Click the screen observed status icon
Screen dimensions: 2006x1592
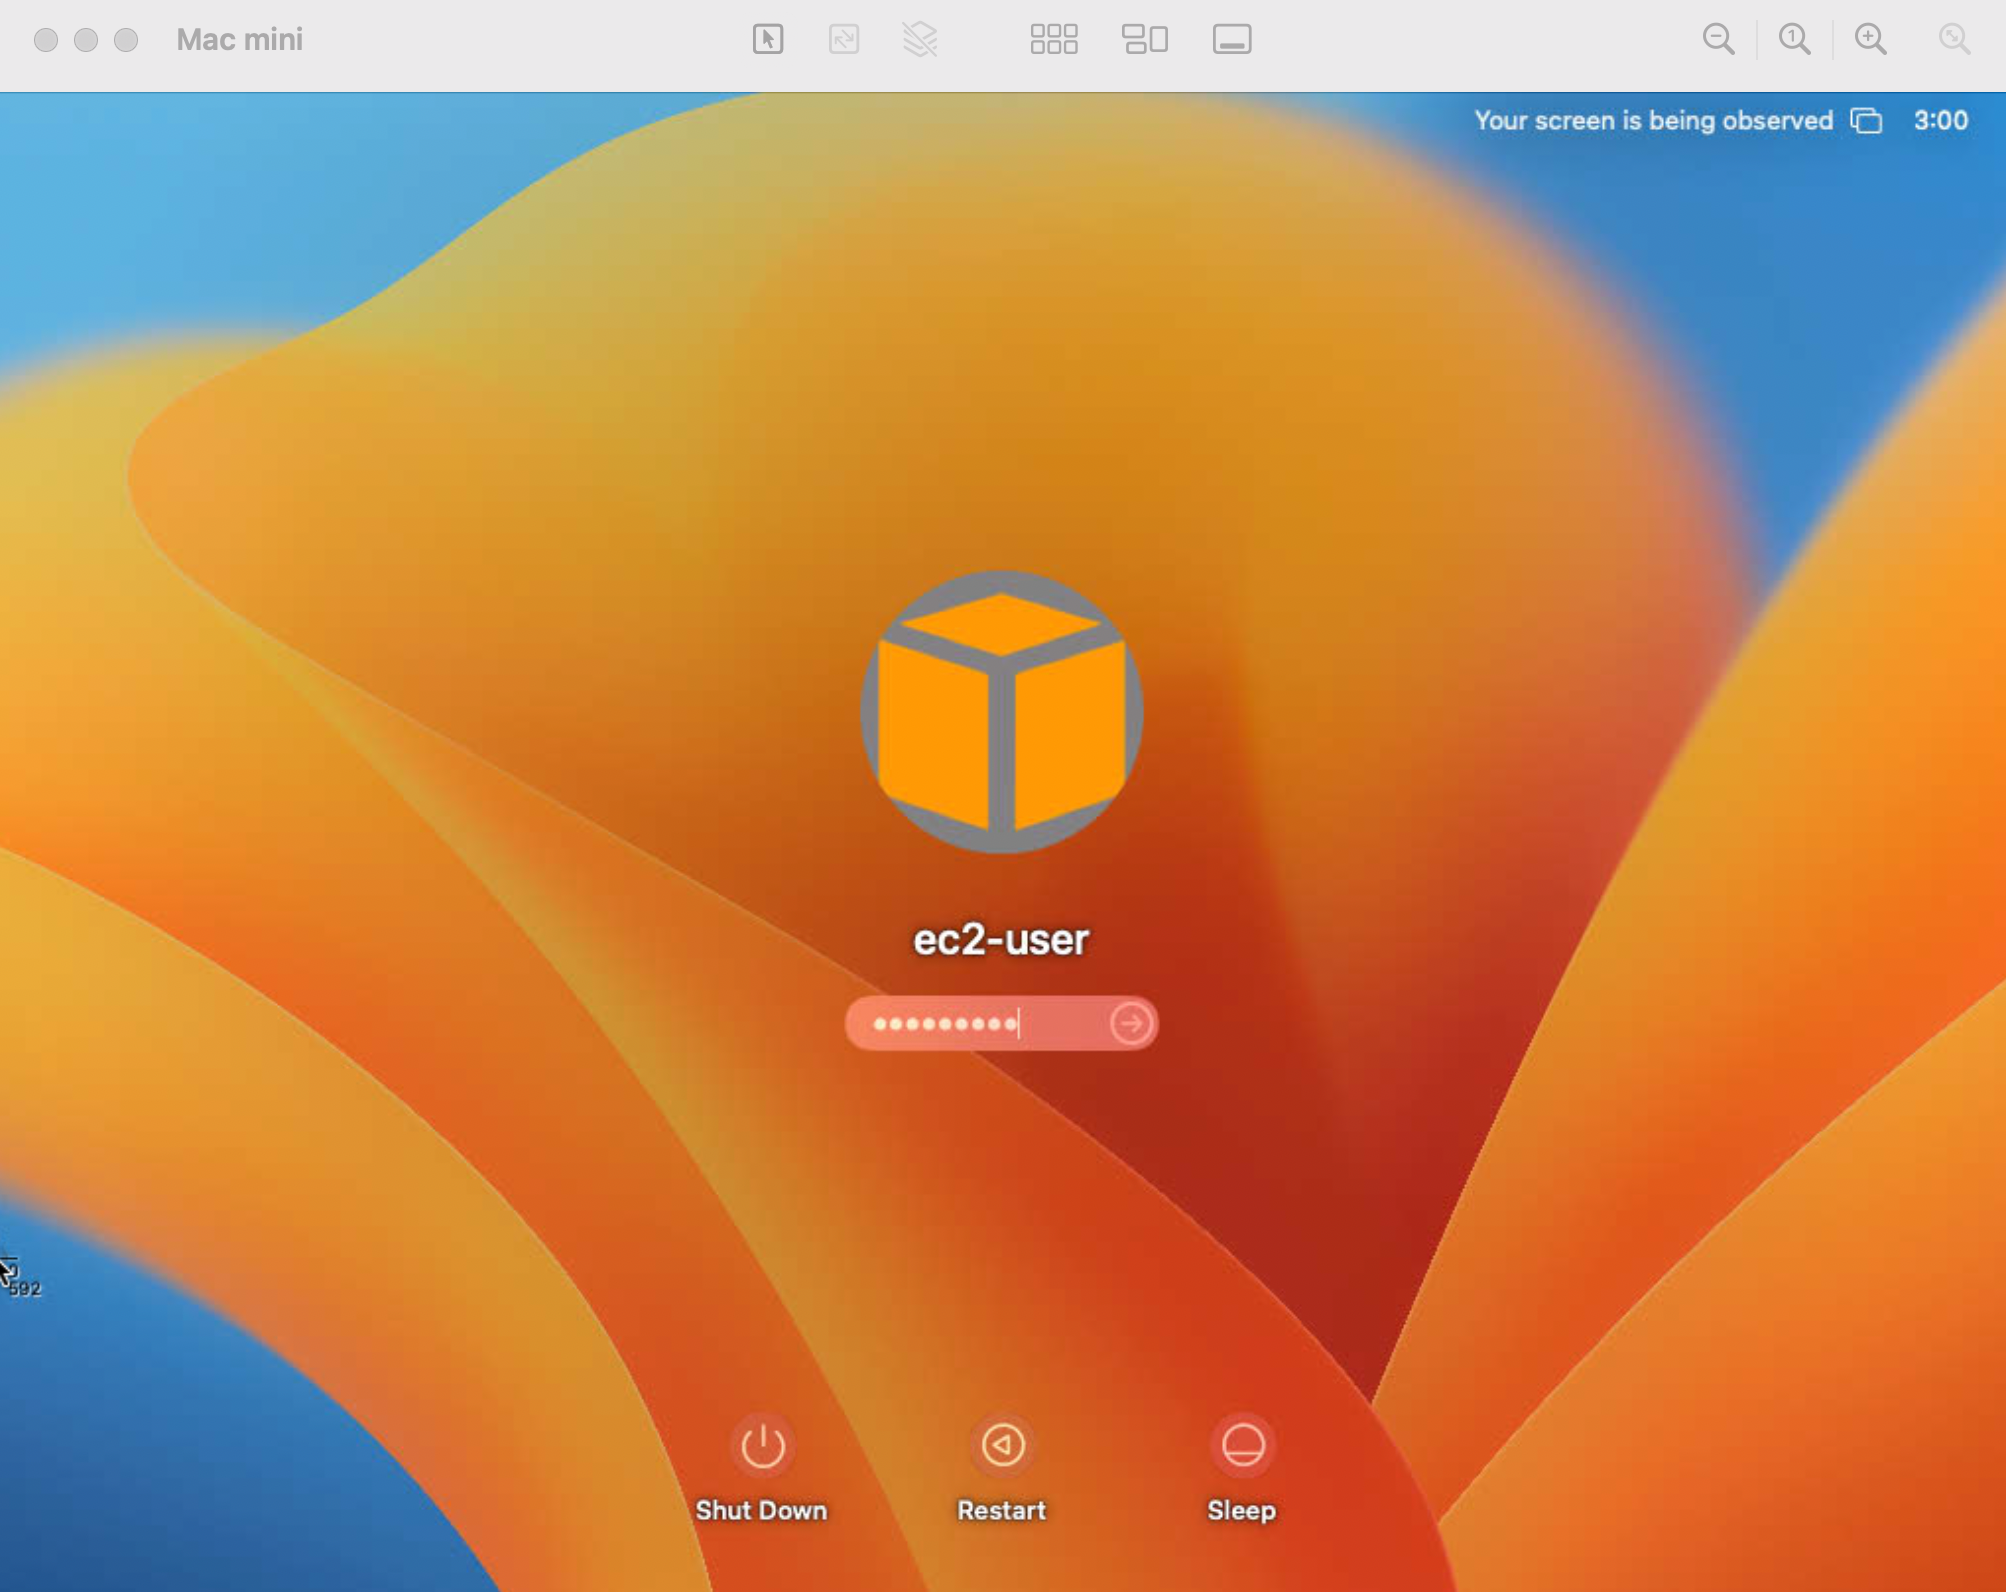point(1866,121)
